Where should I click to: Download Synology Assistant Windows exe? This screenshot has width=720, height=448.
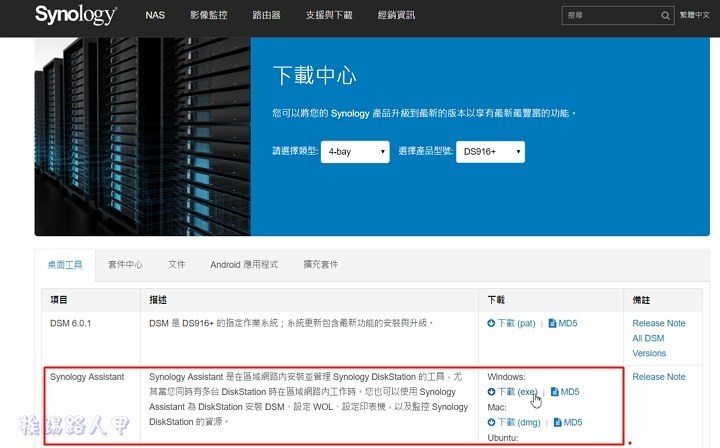pyautogui.click(x=513, y=392)
